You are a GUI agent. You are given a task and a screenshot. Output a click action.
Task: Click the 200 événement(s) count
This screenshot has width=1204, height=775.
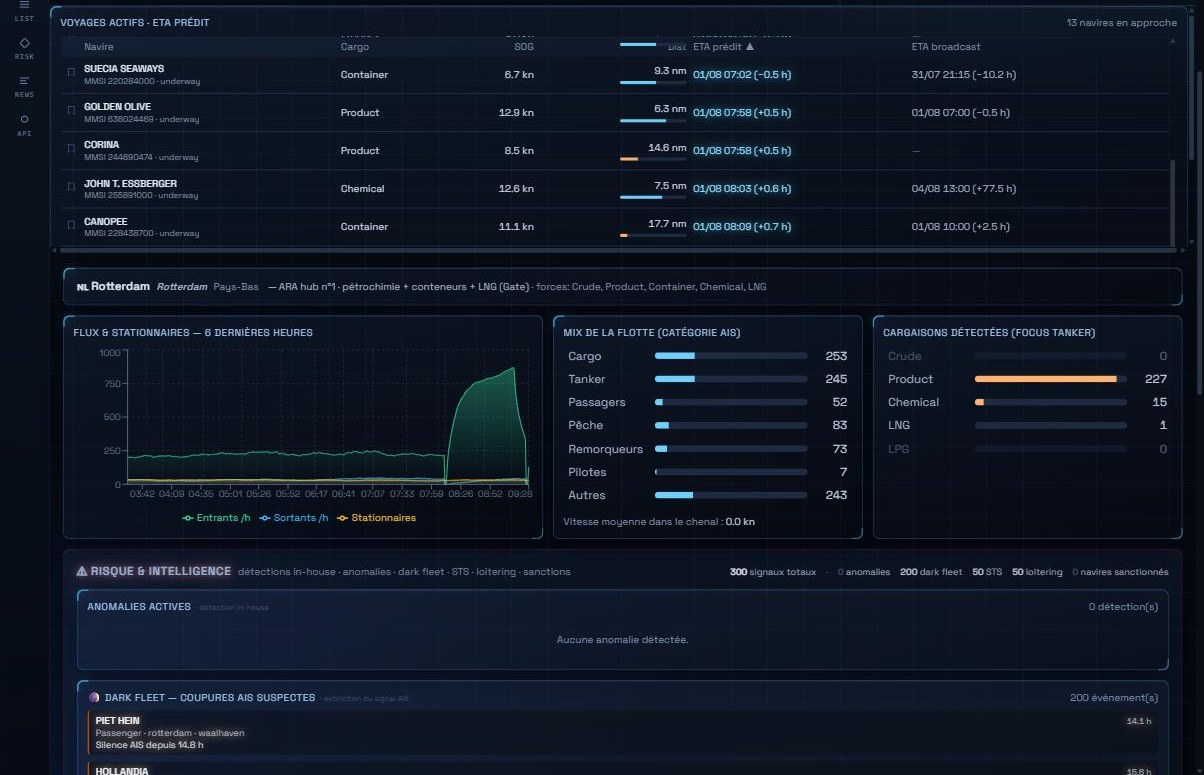[x=1113, y=698]
